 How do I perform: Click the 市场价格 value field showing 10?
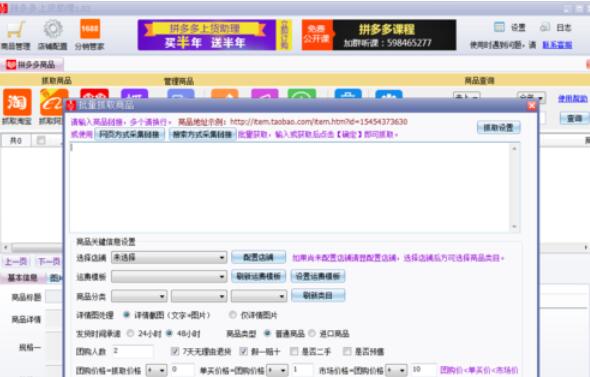coord(424,371)
